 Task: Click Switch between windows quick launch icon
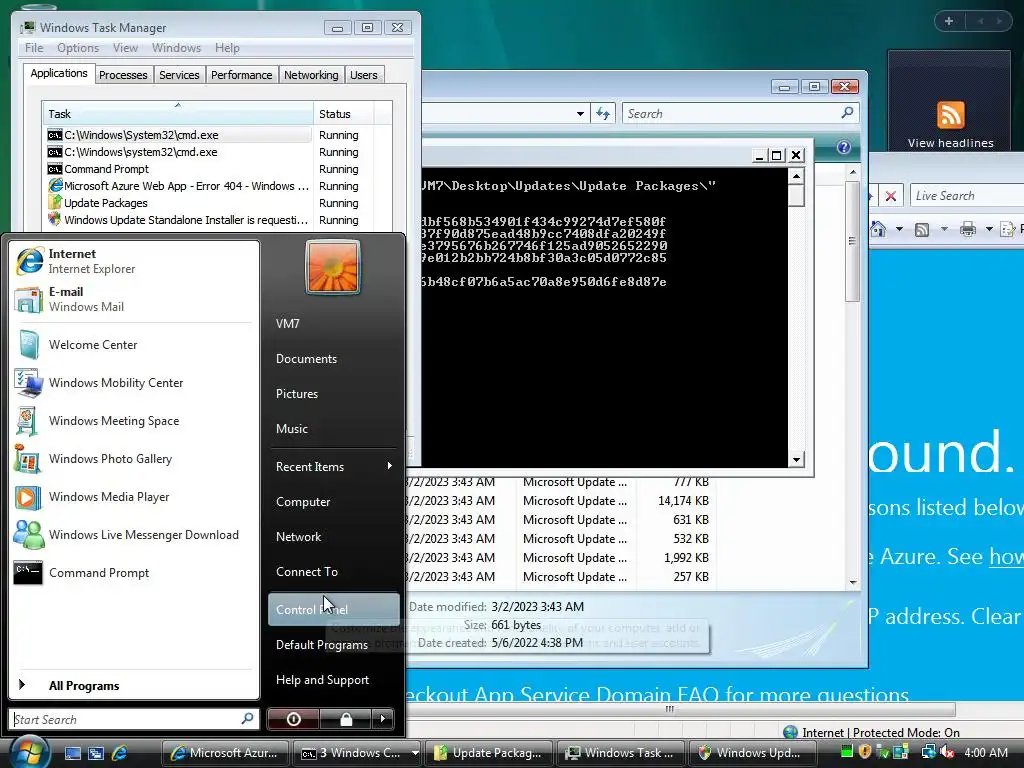(96, 753)
